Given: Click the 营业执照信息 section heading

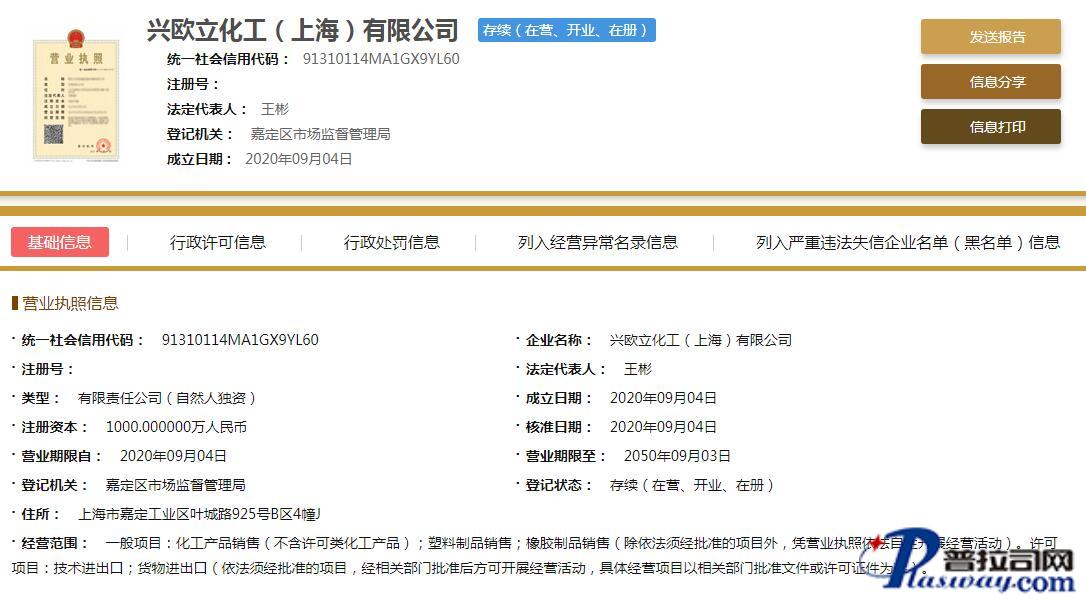Looking at the screenshot, I should coord(70,303).
